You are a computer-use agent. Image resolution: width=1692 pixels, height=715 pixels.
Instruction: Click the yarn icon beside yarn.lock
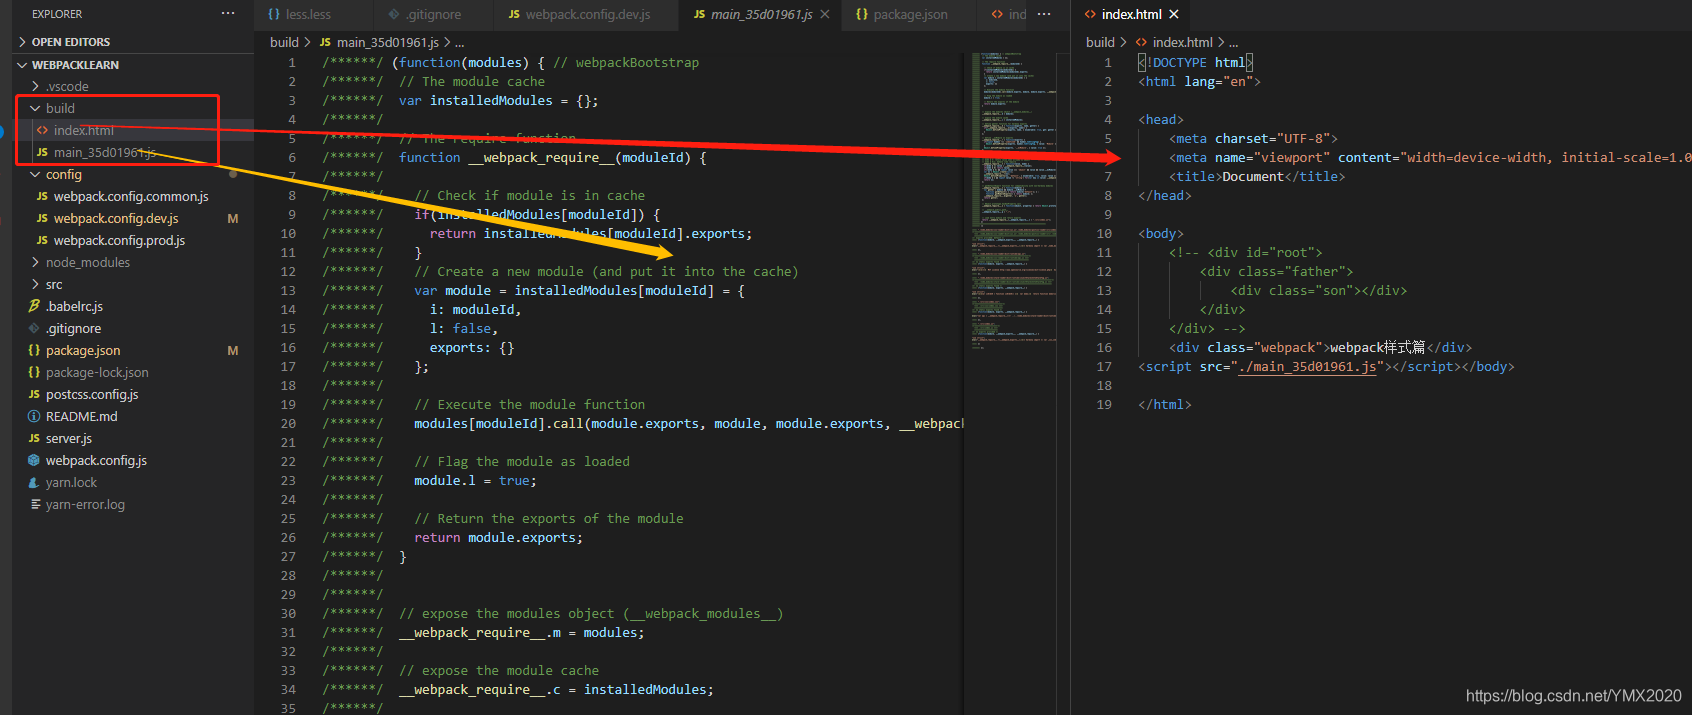pos(34,482)
